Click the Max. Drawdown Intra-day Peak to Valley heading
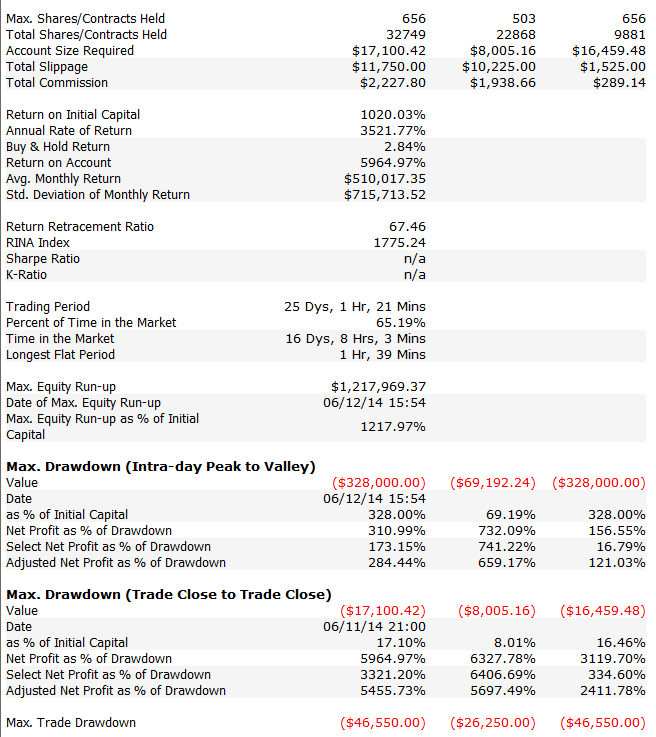This screenshot has width=656, height=737. click(x=161, y=466)
